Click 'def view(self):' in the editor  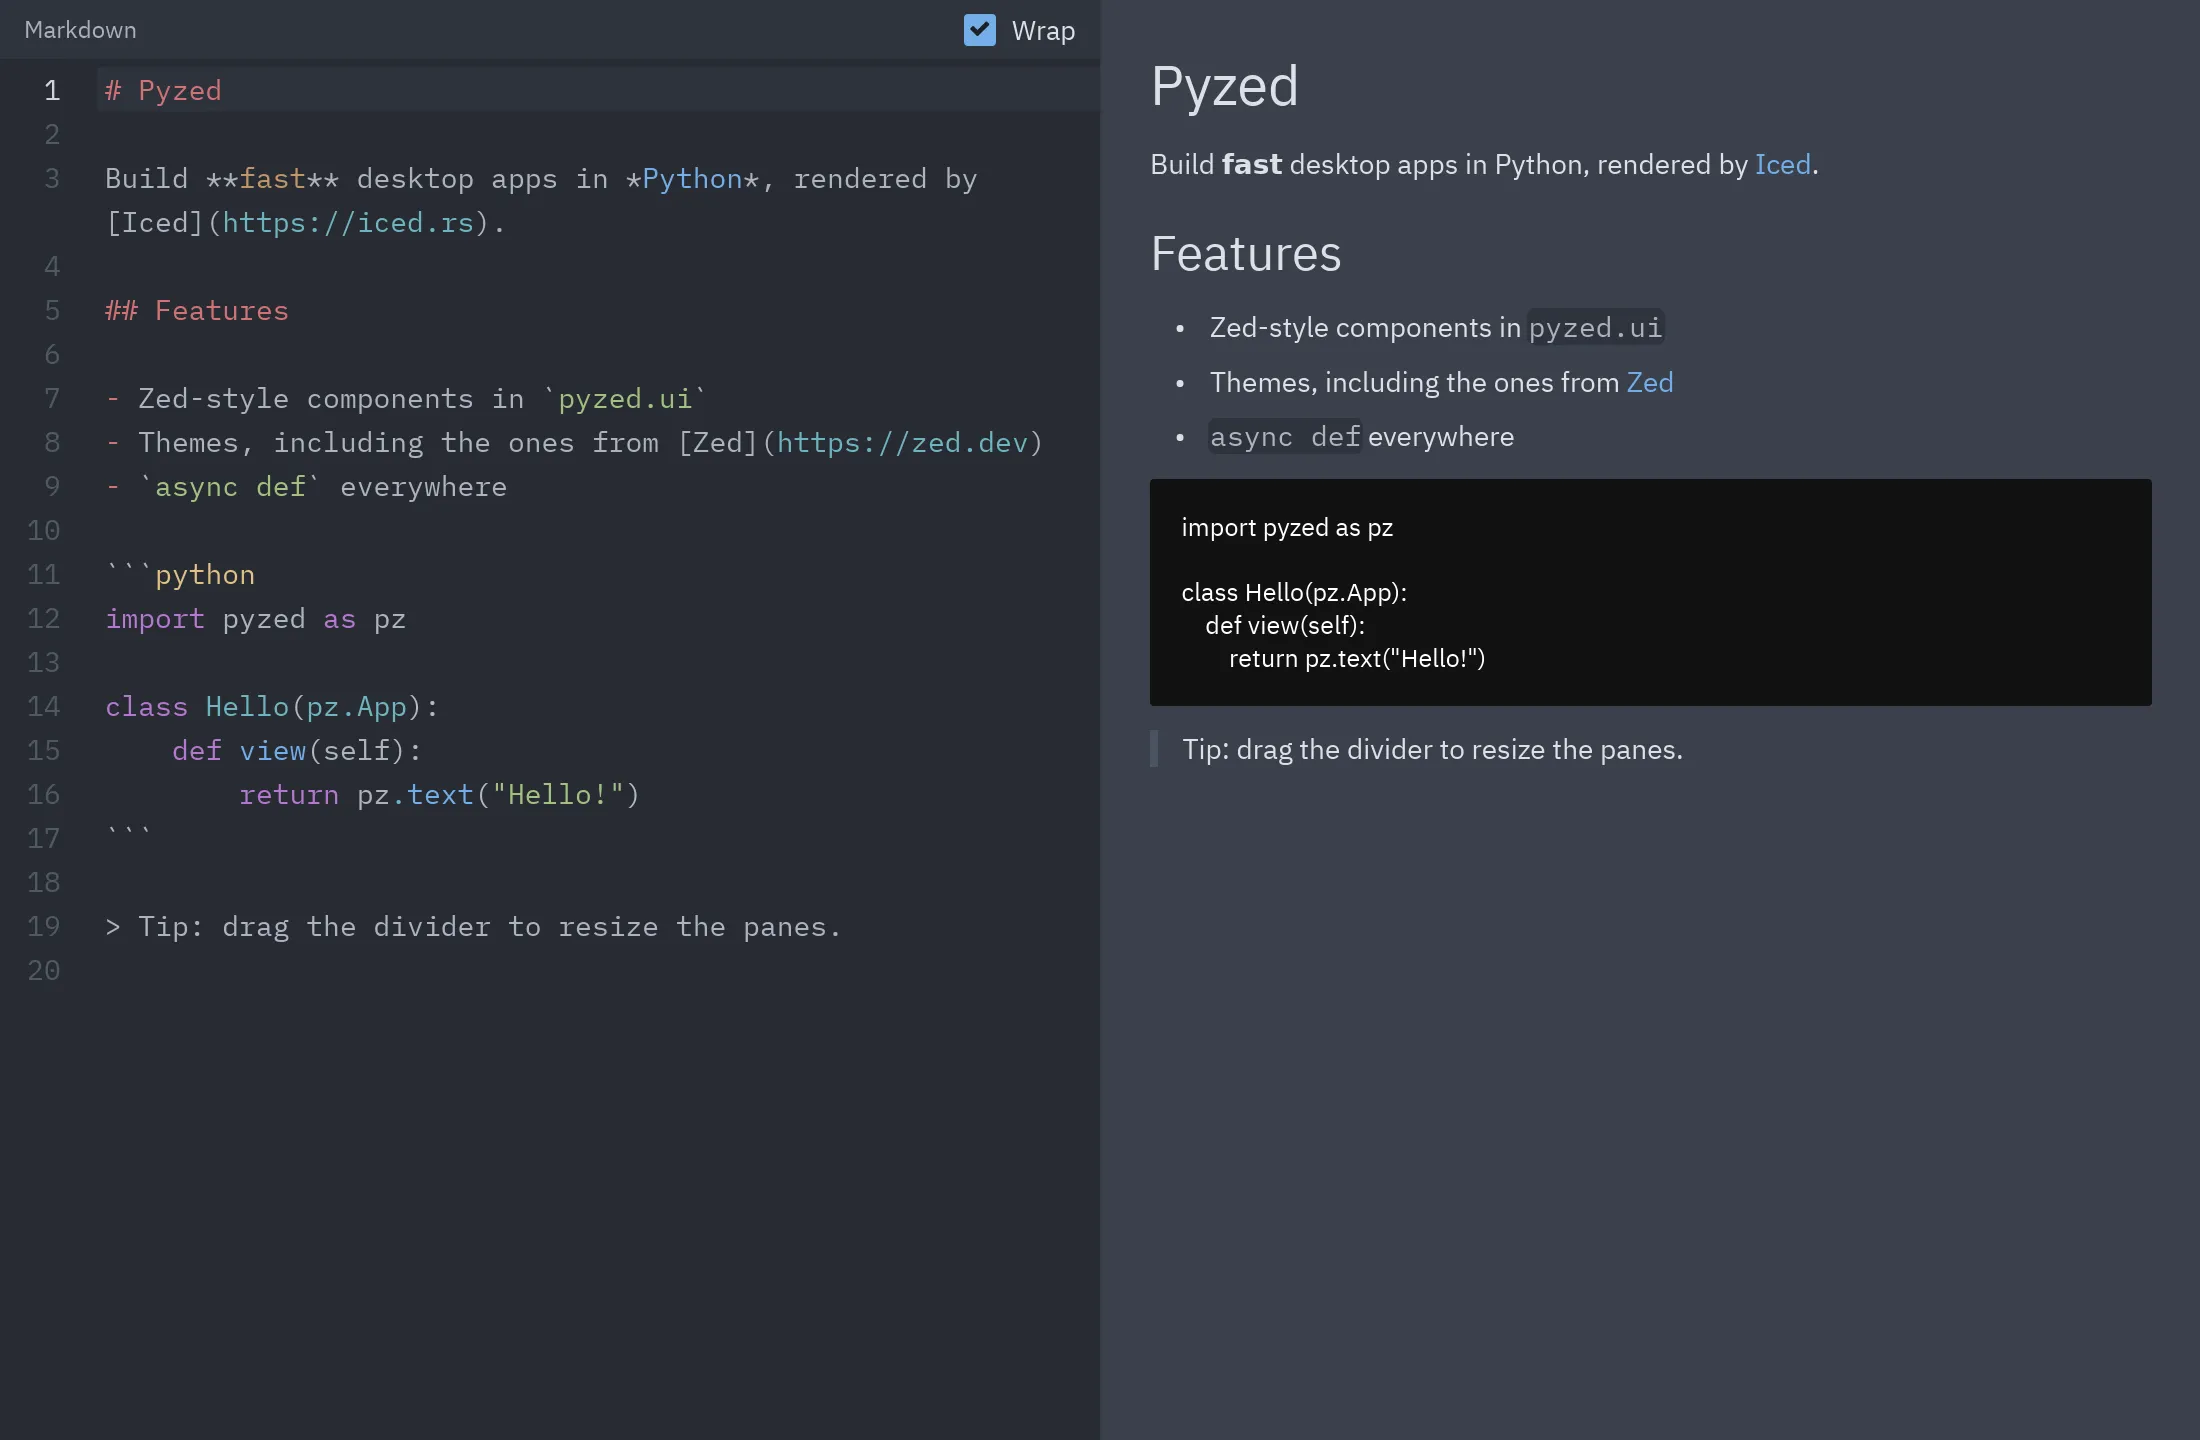[297, 750]
